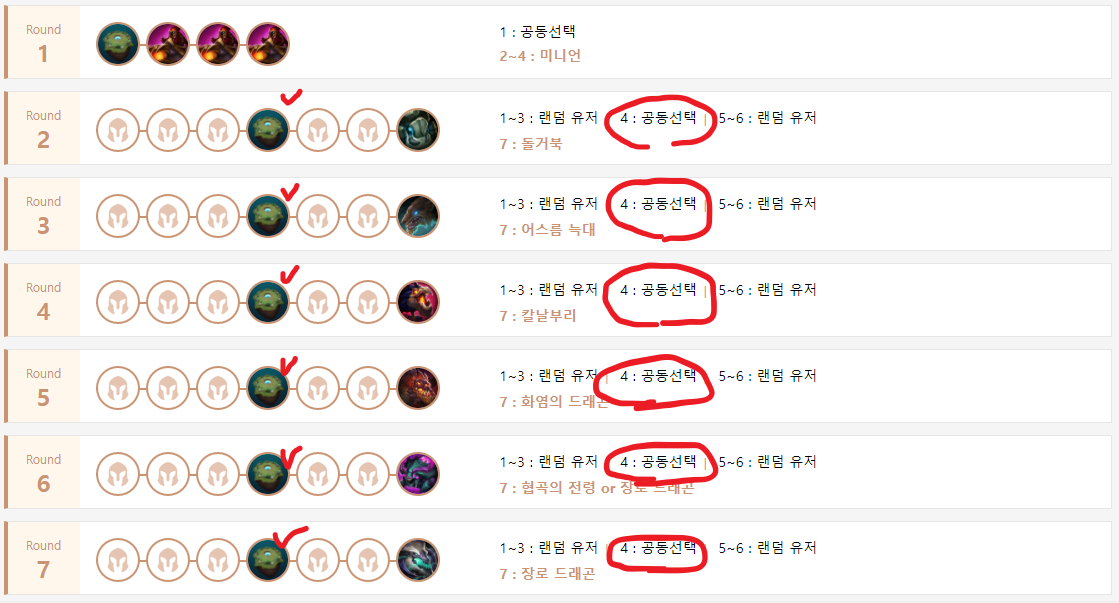The height and width of the screenshot is (603, 1119).
Task: Click the check-marked carousel icon in Round 2
Action: (268, 130)
